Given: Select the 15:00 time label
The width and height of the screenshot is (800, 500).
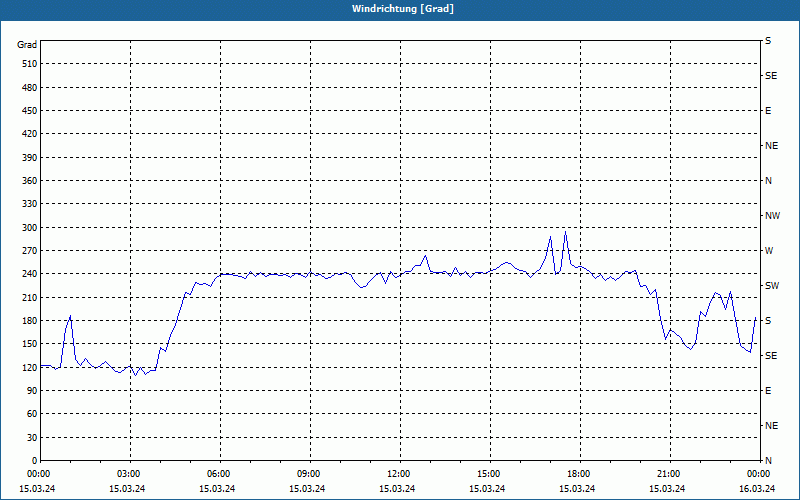Looking at the screenshot, I should pos(490,474).
